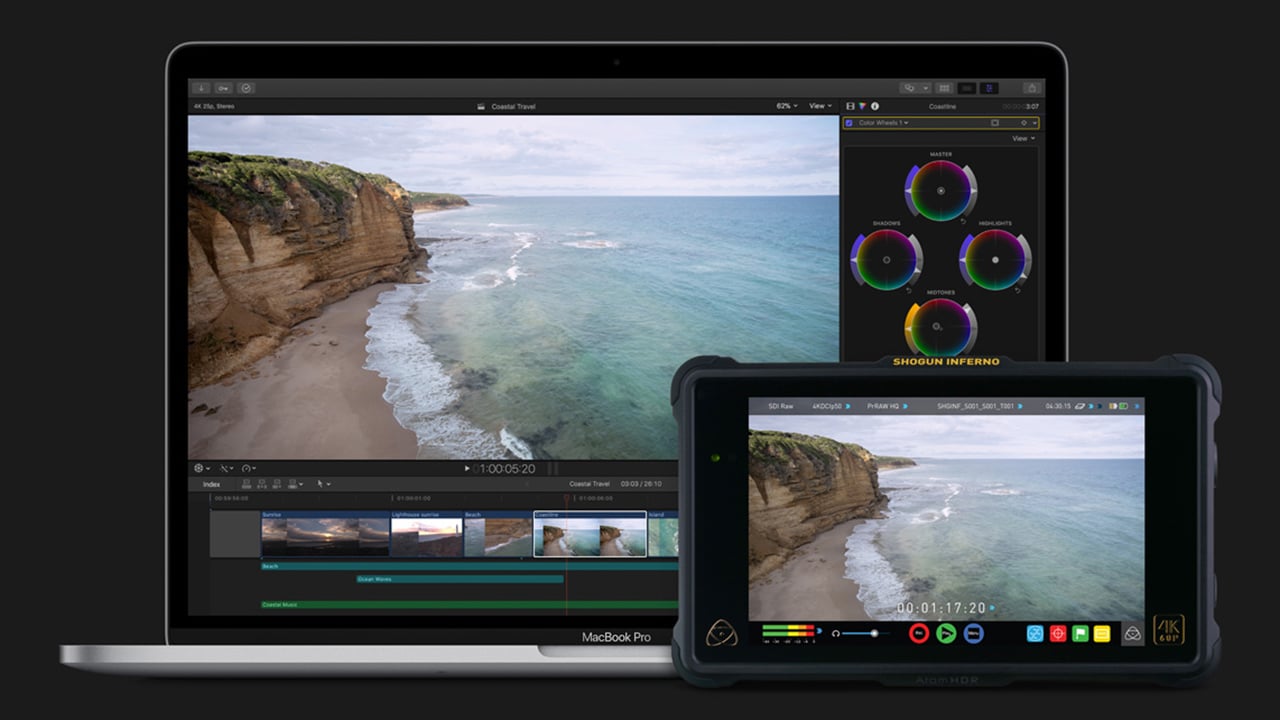Open the enhancements wand dropdown

point(226,468)
